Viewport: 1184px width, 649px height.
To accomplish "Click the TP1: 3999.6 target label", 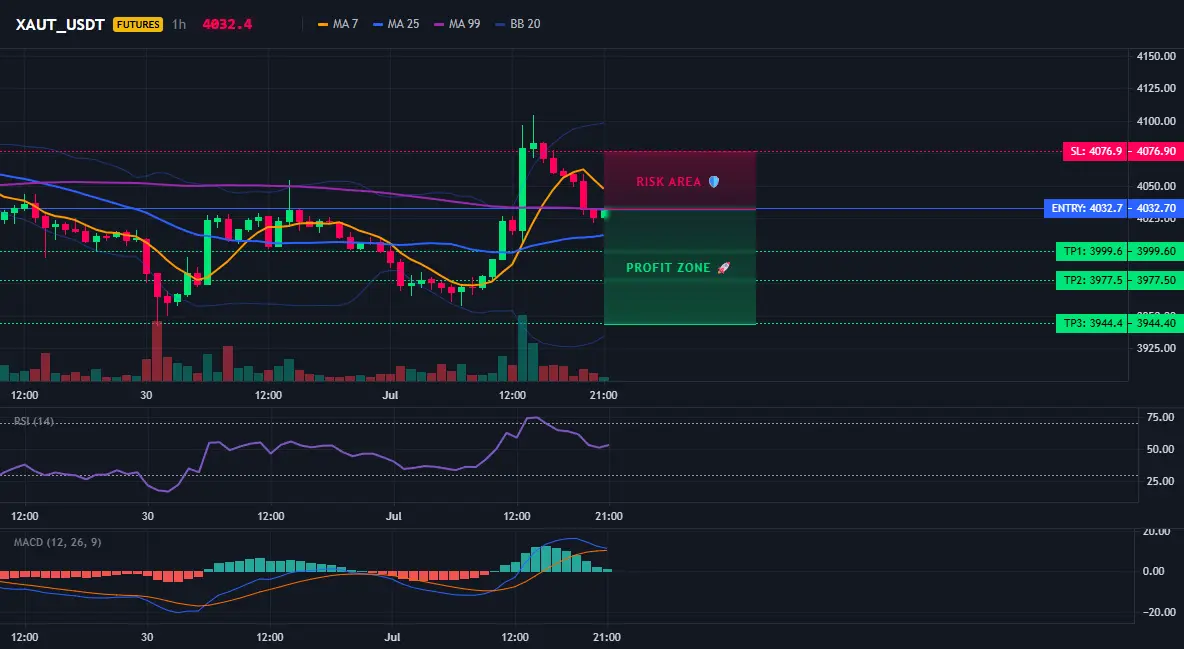I will pos(1091,251).
